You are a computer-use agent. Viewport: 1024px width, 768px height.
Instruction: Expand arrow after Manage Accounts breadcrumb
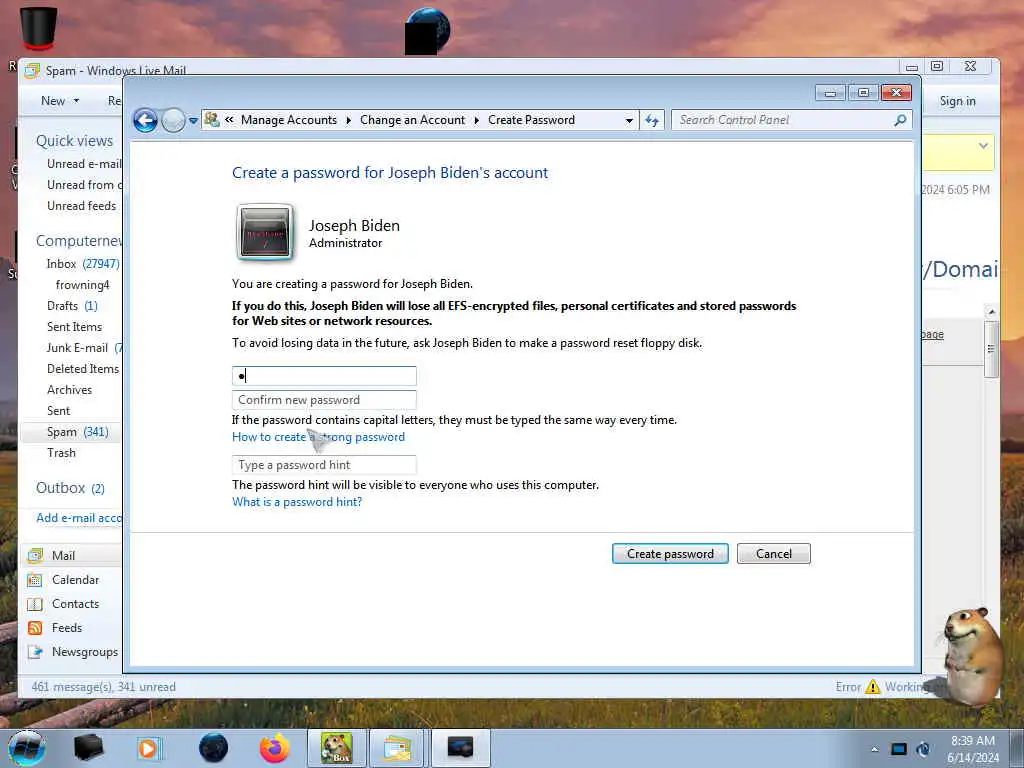(348, 120)
